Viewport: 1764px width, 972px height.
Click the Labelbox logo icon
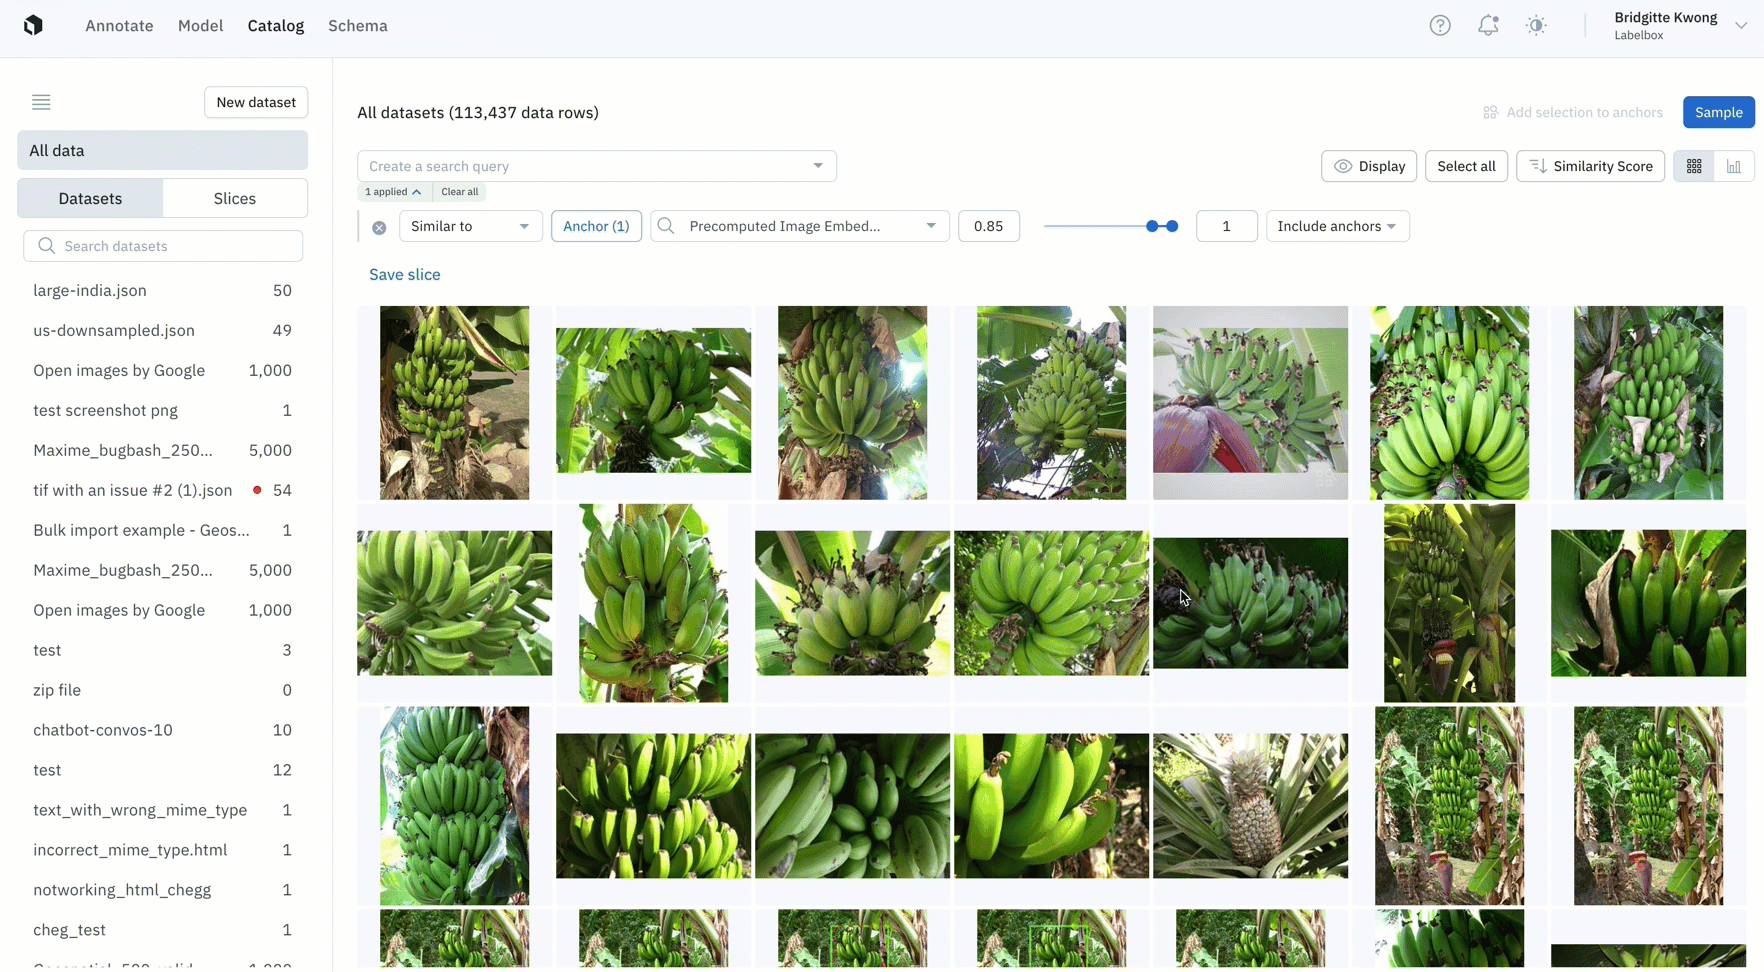coord(33,26)
